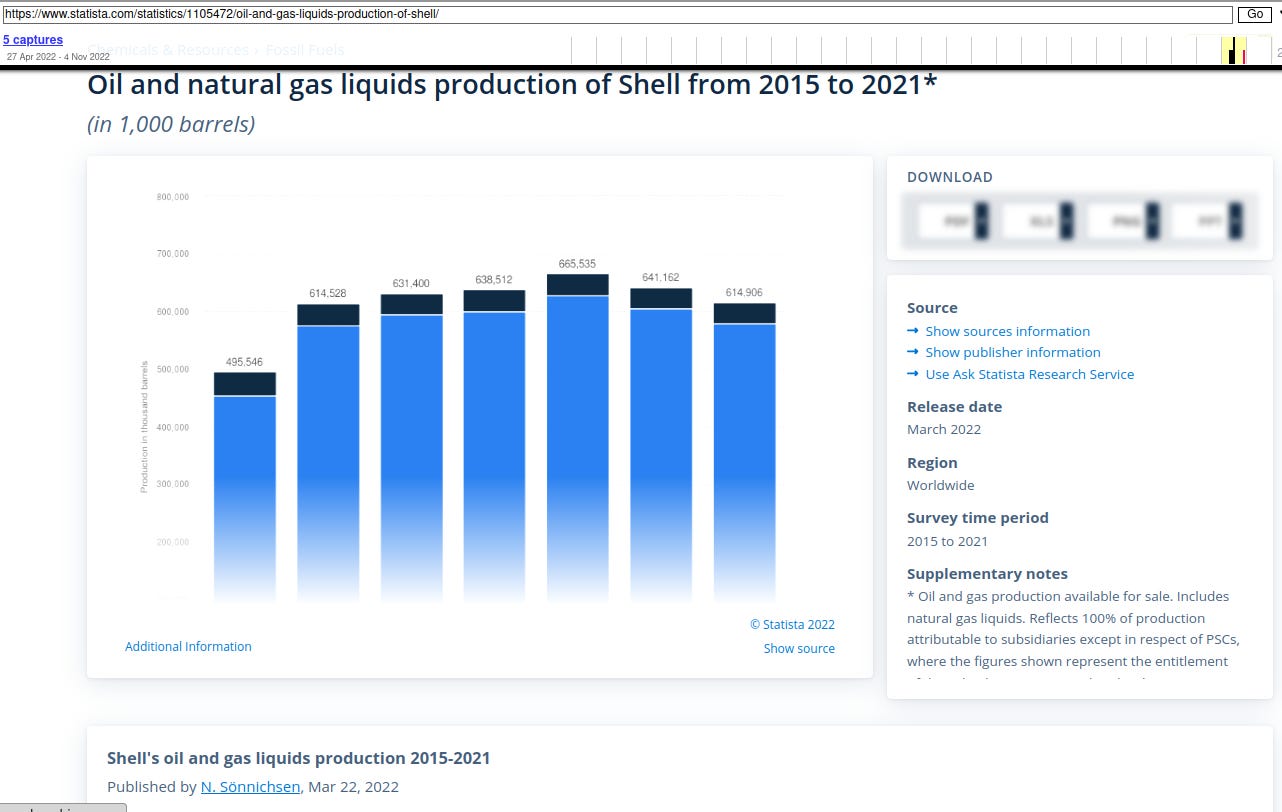
Task: Open the Fossil Fuels breadcrumb link
Action: pyautogui.click(x=305, y=50)
